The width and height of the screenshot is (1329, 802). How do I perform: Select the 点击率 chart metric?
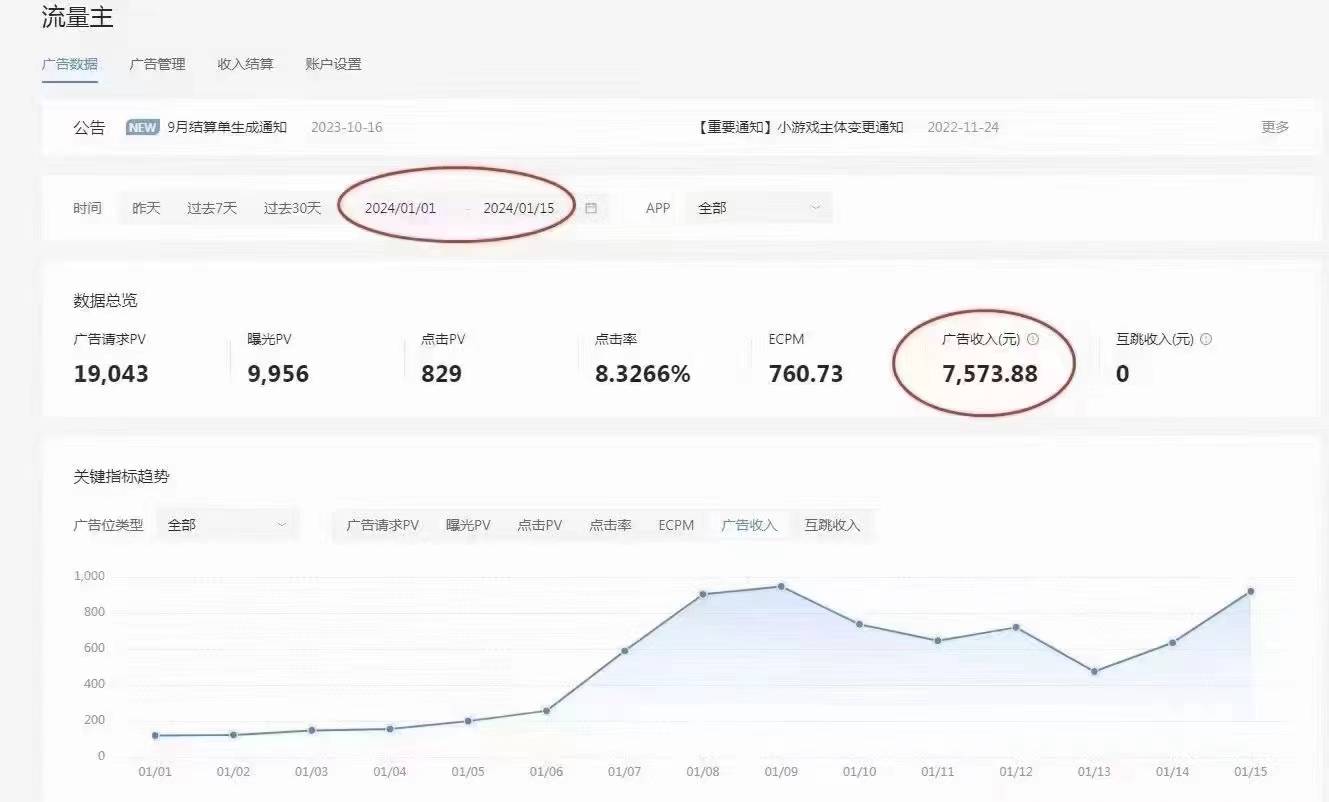tap(611, 524)
